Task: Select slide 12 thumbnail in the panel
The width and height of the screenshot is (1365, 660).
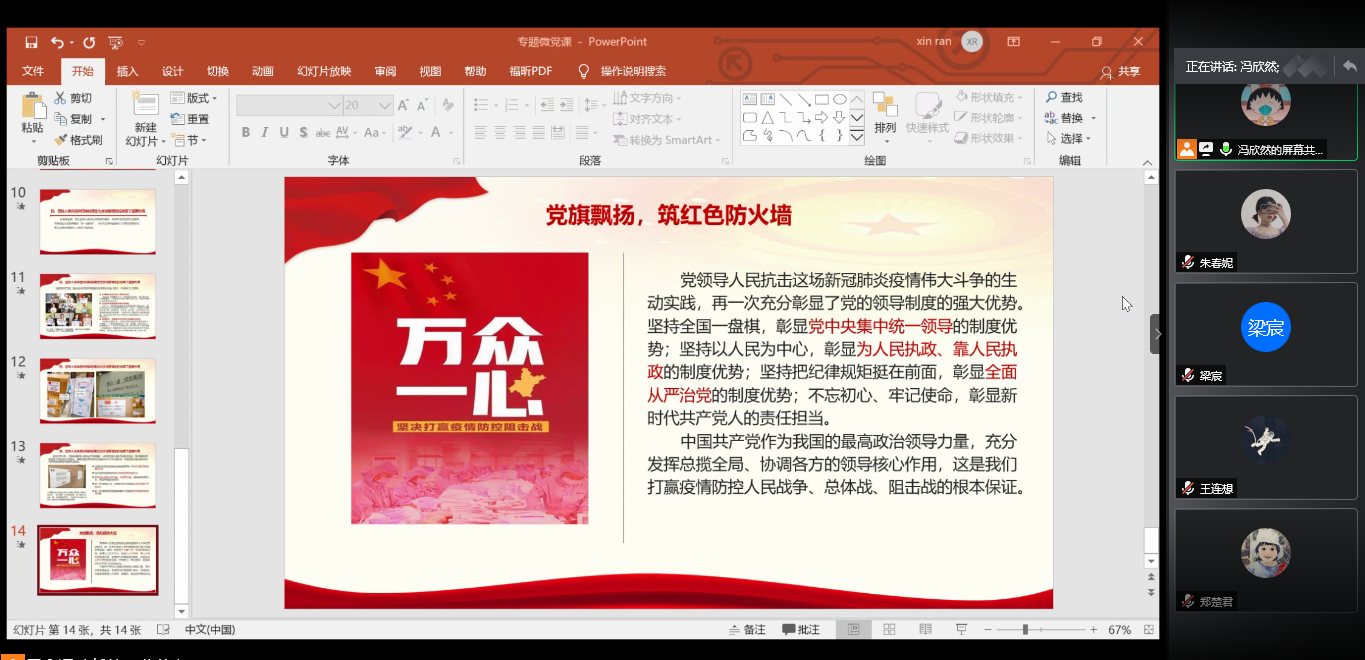Action: pos(98,391)
